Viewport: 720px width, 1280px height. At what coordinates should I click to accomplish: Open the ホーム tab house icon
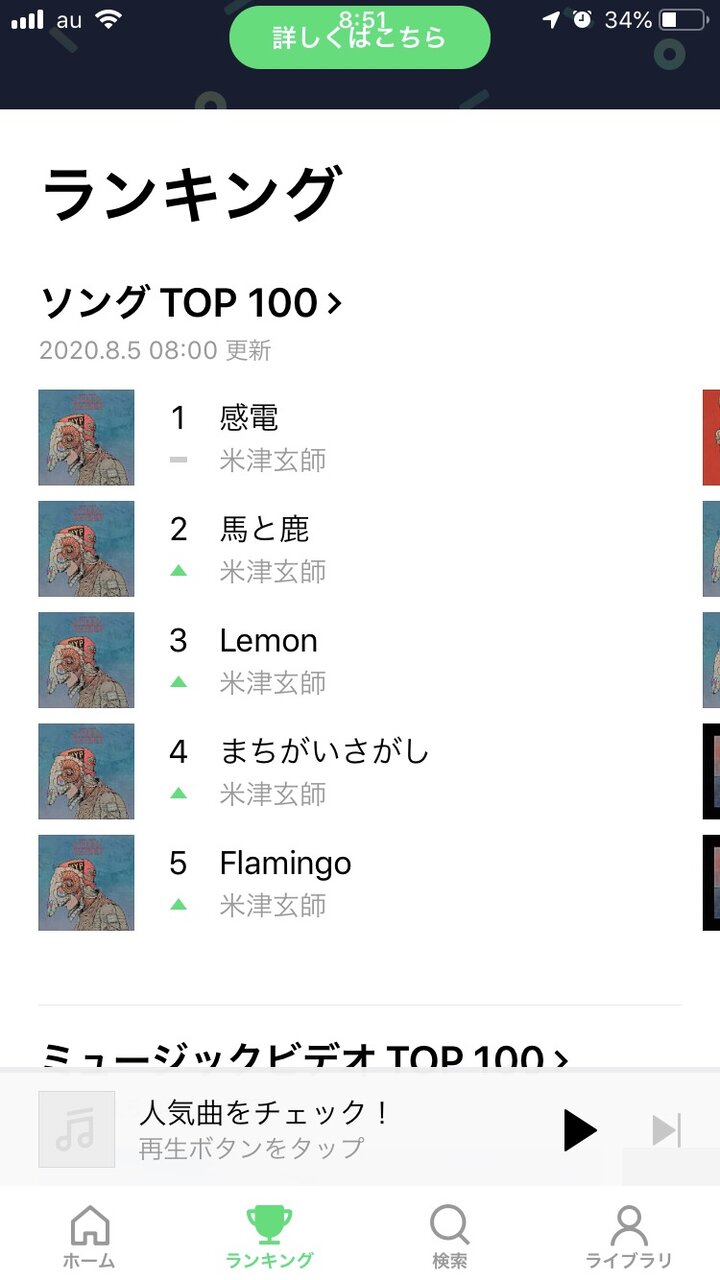coord(89,1225)
